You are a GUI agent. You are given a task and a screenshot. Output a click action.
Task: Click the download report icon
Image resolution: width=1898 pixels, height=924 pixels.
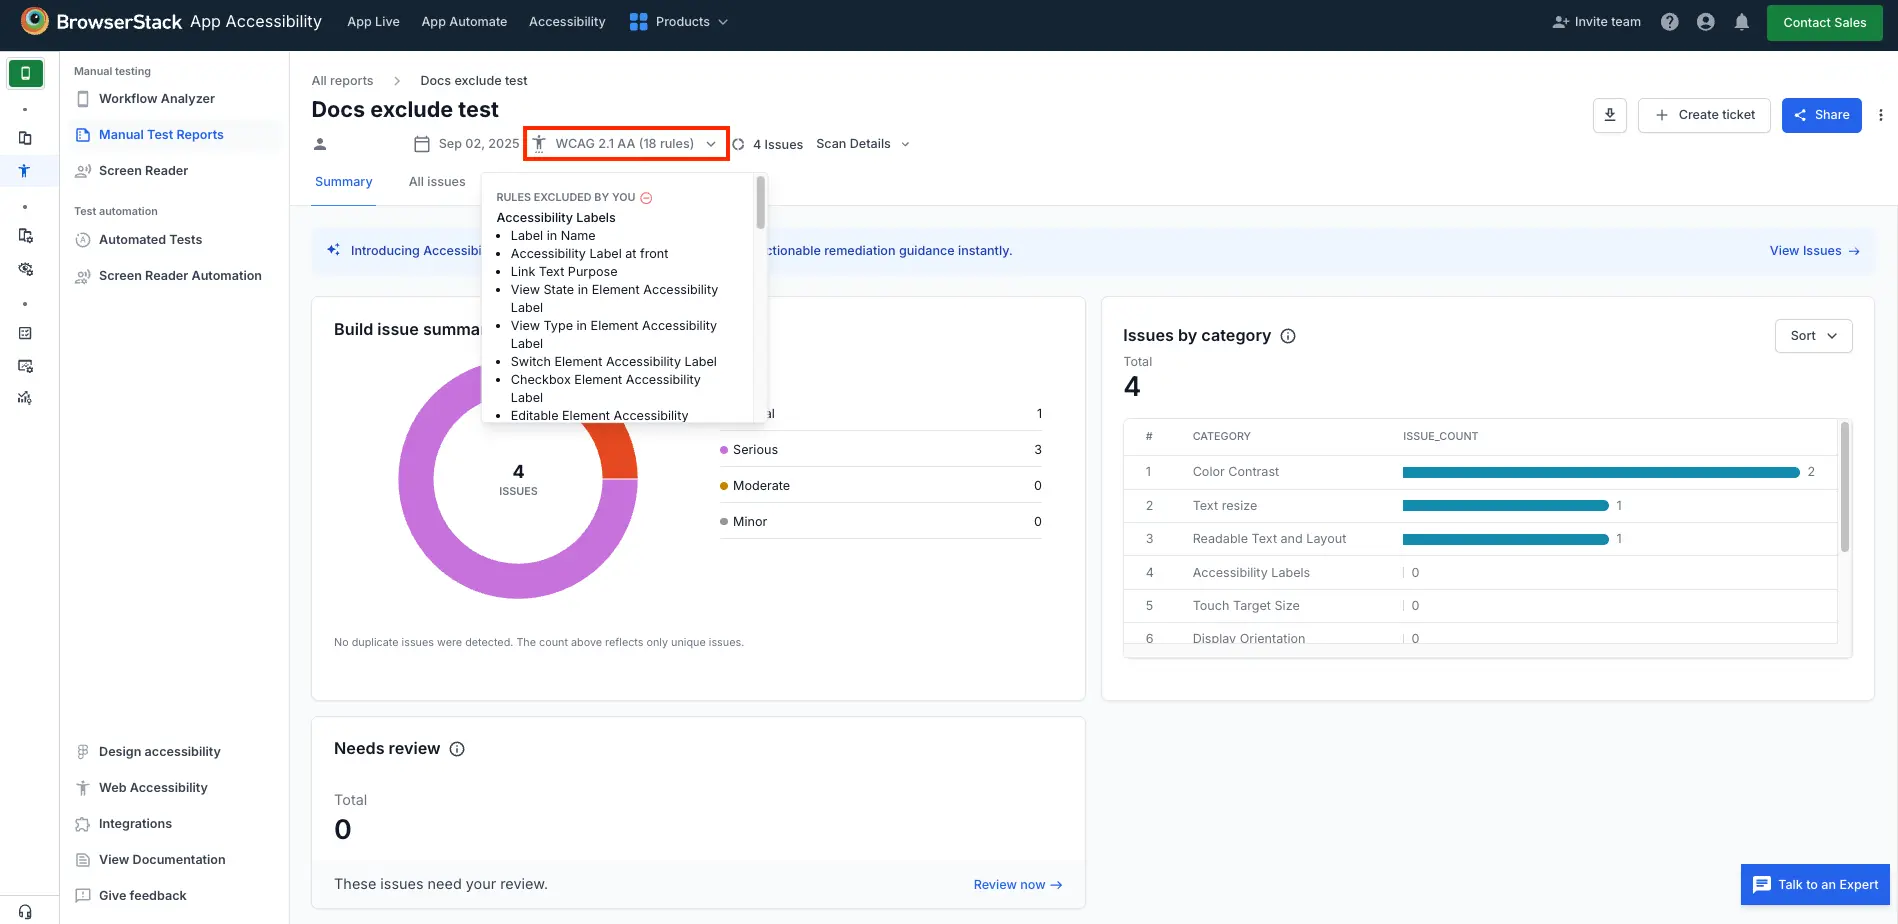1609,115
